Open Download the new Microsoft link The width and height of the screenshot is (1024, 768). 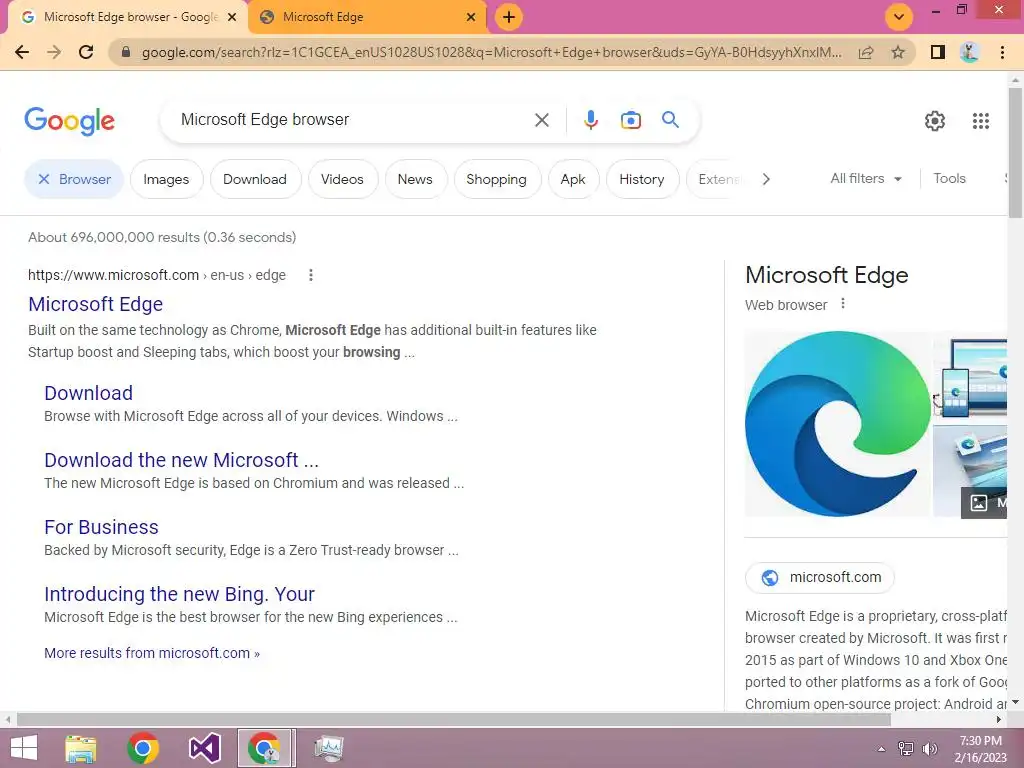pyautogui.click(x=182, y=460)
